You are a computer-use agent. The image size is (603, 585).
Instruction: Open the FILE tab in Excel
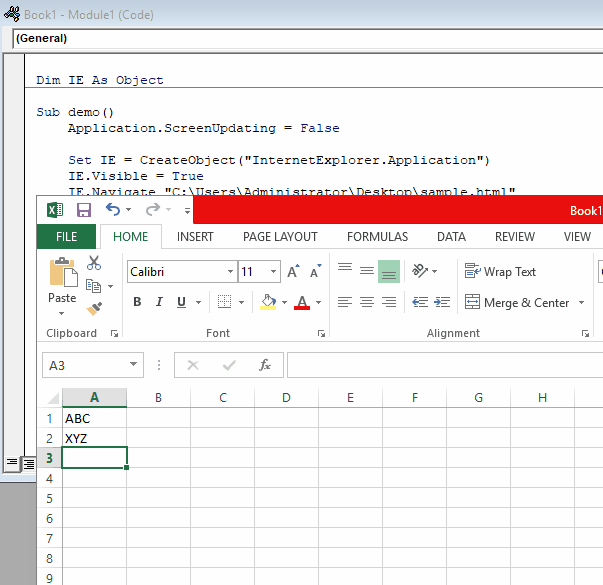coord(67,237)
